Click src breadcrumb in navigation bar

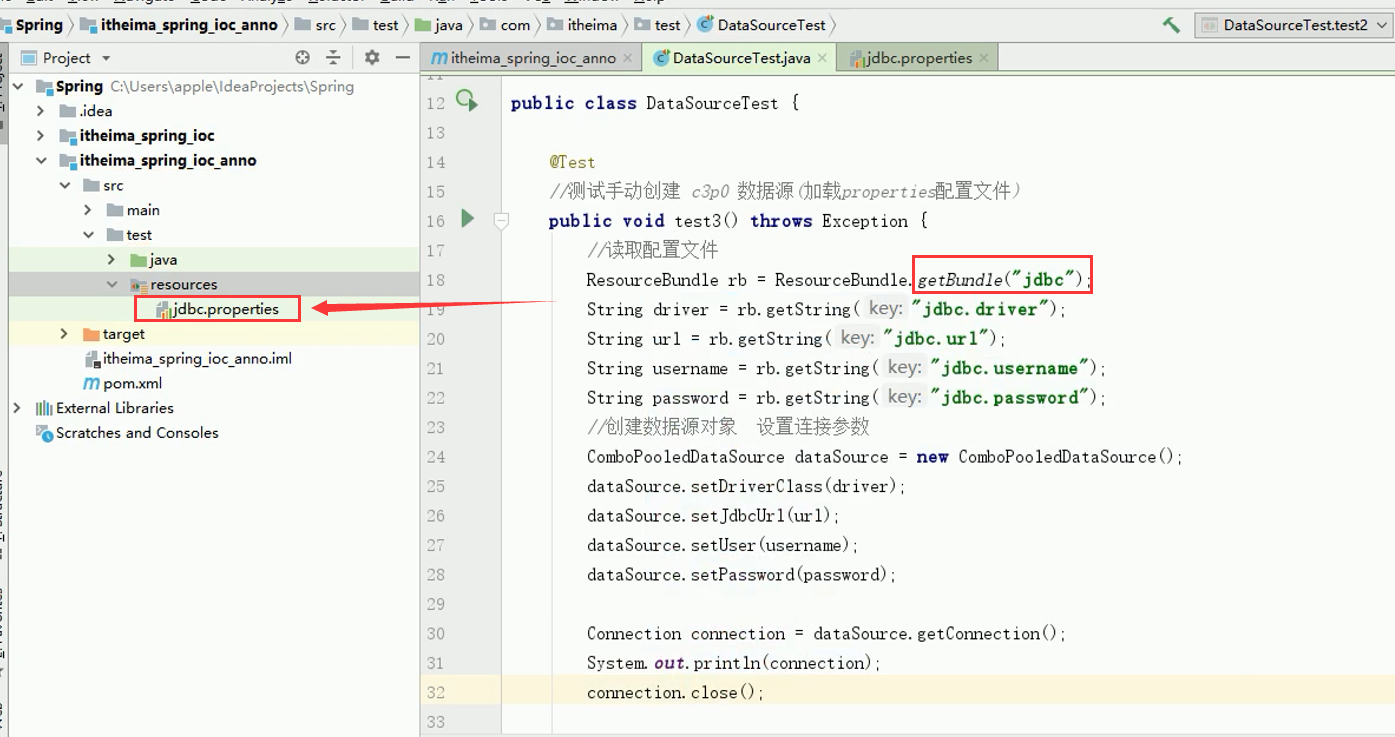pos(326,25)
